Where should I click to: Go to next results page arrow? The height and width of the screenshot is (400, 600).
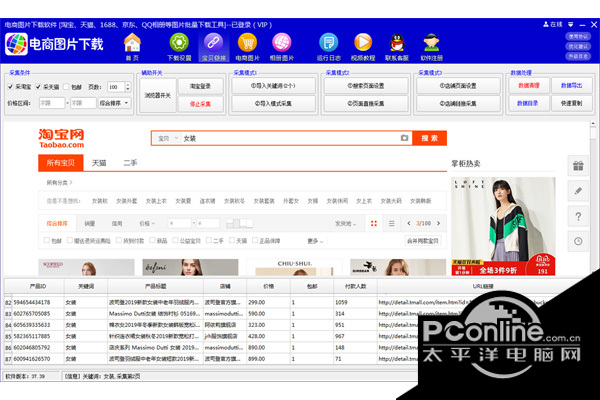click(439, 223)
